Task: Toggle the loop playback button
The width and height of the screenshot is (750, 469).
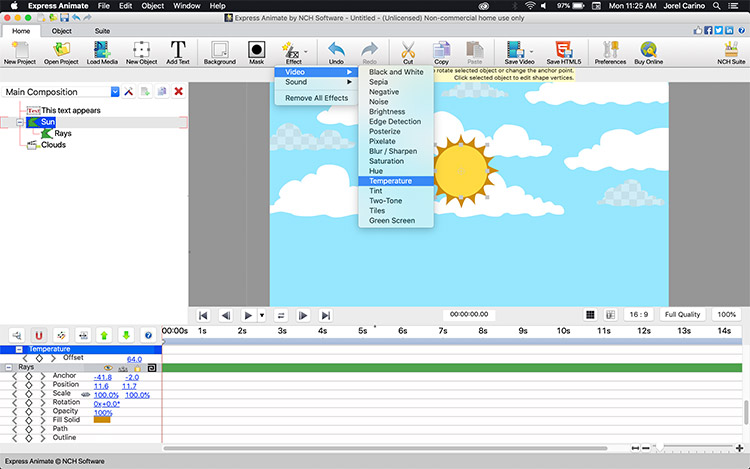Action: point(281,316)
